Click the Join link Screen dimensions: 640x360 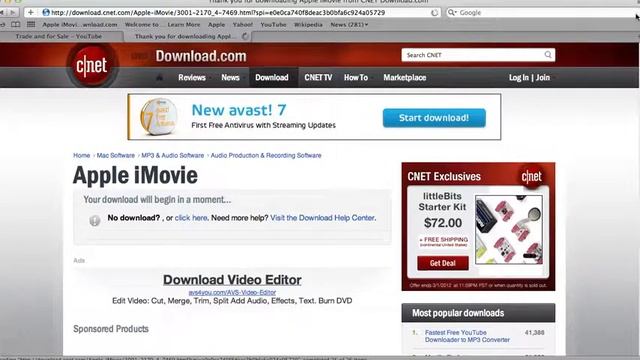(x=543, y=77)
